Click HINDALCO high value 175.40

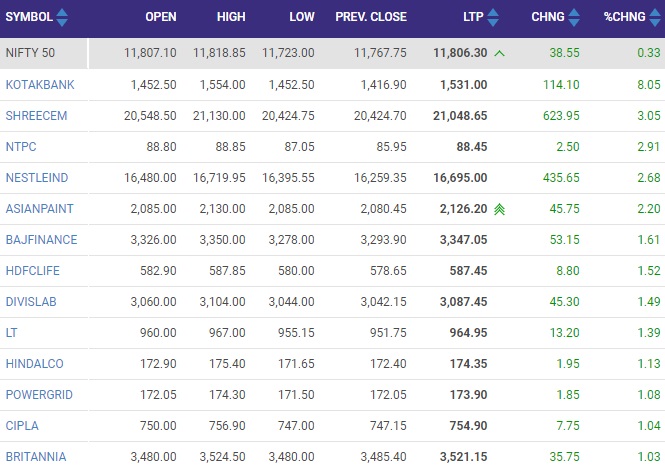(227, 363)
